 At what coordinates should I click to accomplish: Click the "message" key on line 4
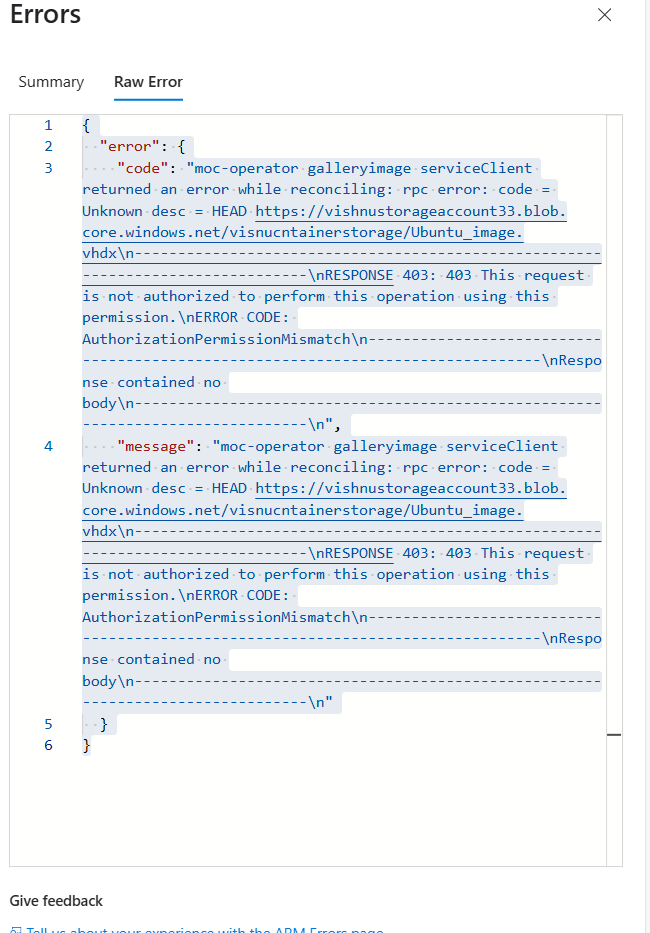click(x=157, y=446)
